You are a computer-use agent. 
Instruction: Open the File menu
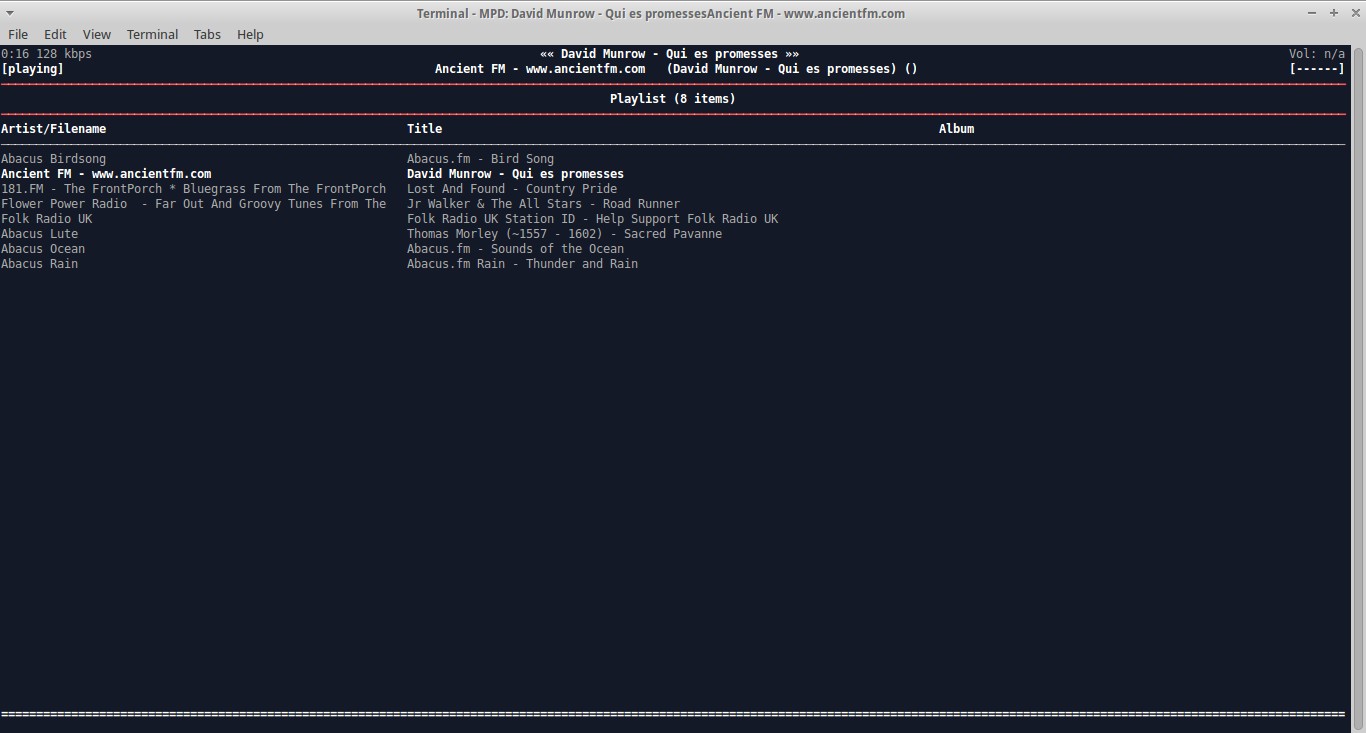(18, 34)
